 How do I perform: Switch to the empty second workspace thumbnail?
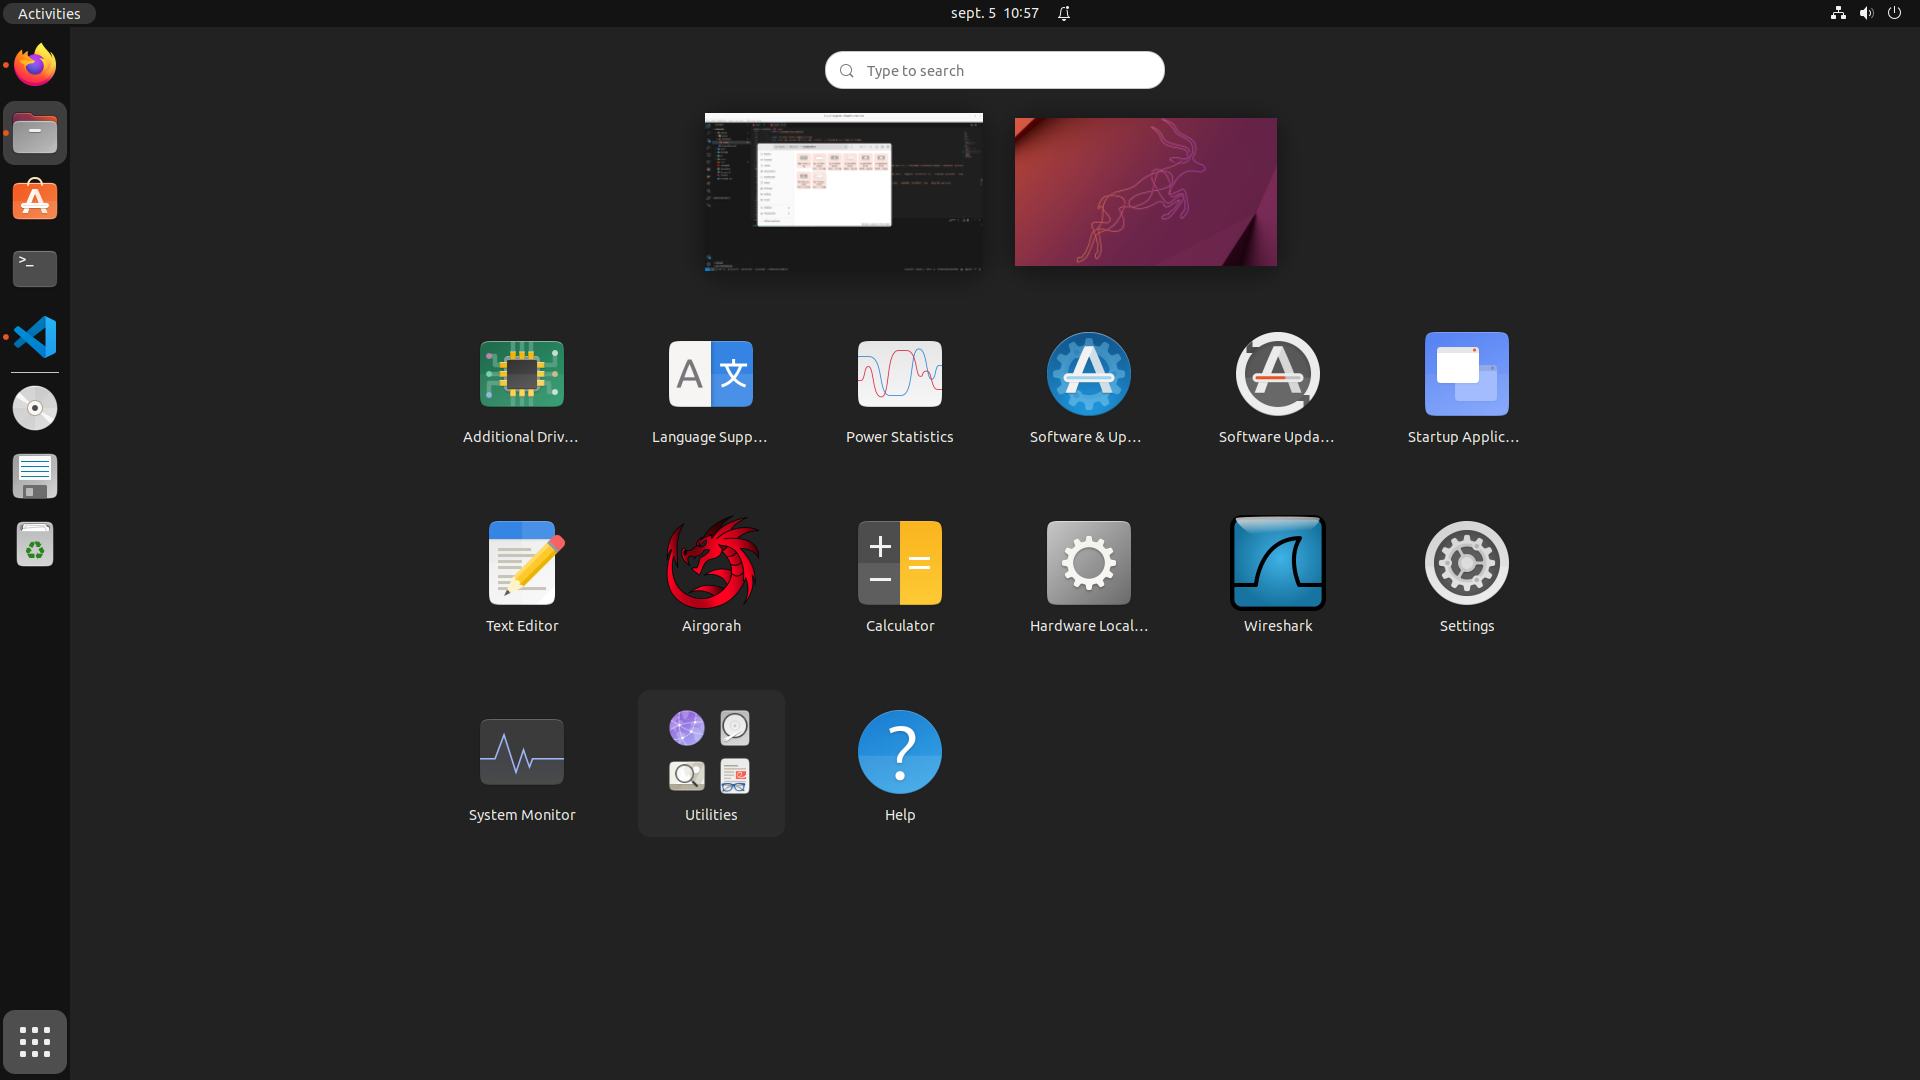(x=1145, y=192)
